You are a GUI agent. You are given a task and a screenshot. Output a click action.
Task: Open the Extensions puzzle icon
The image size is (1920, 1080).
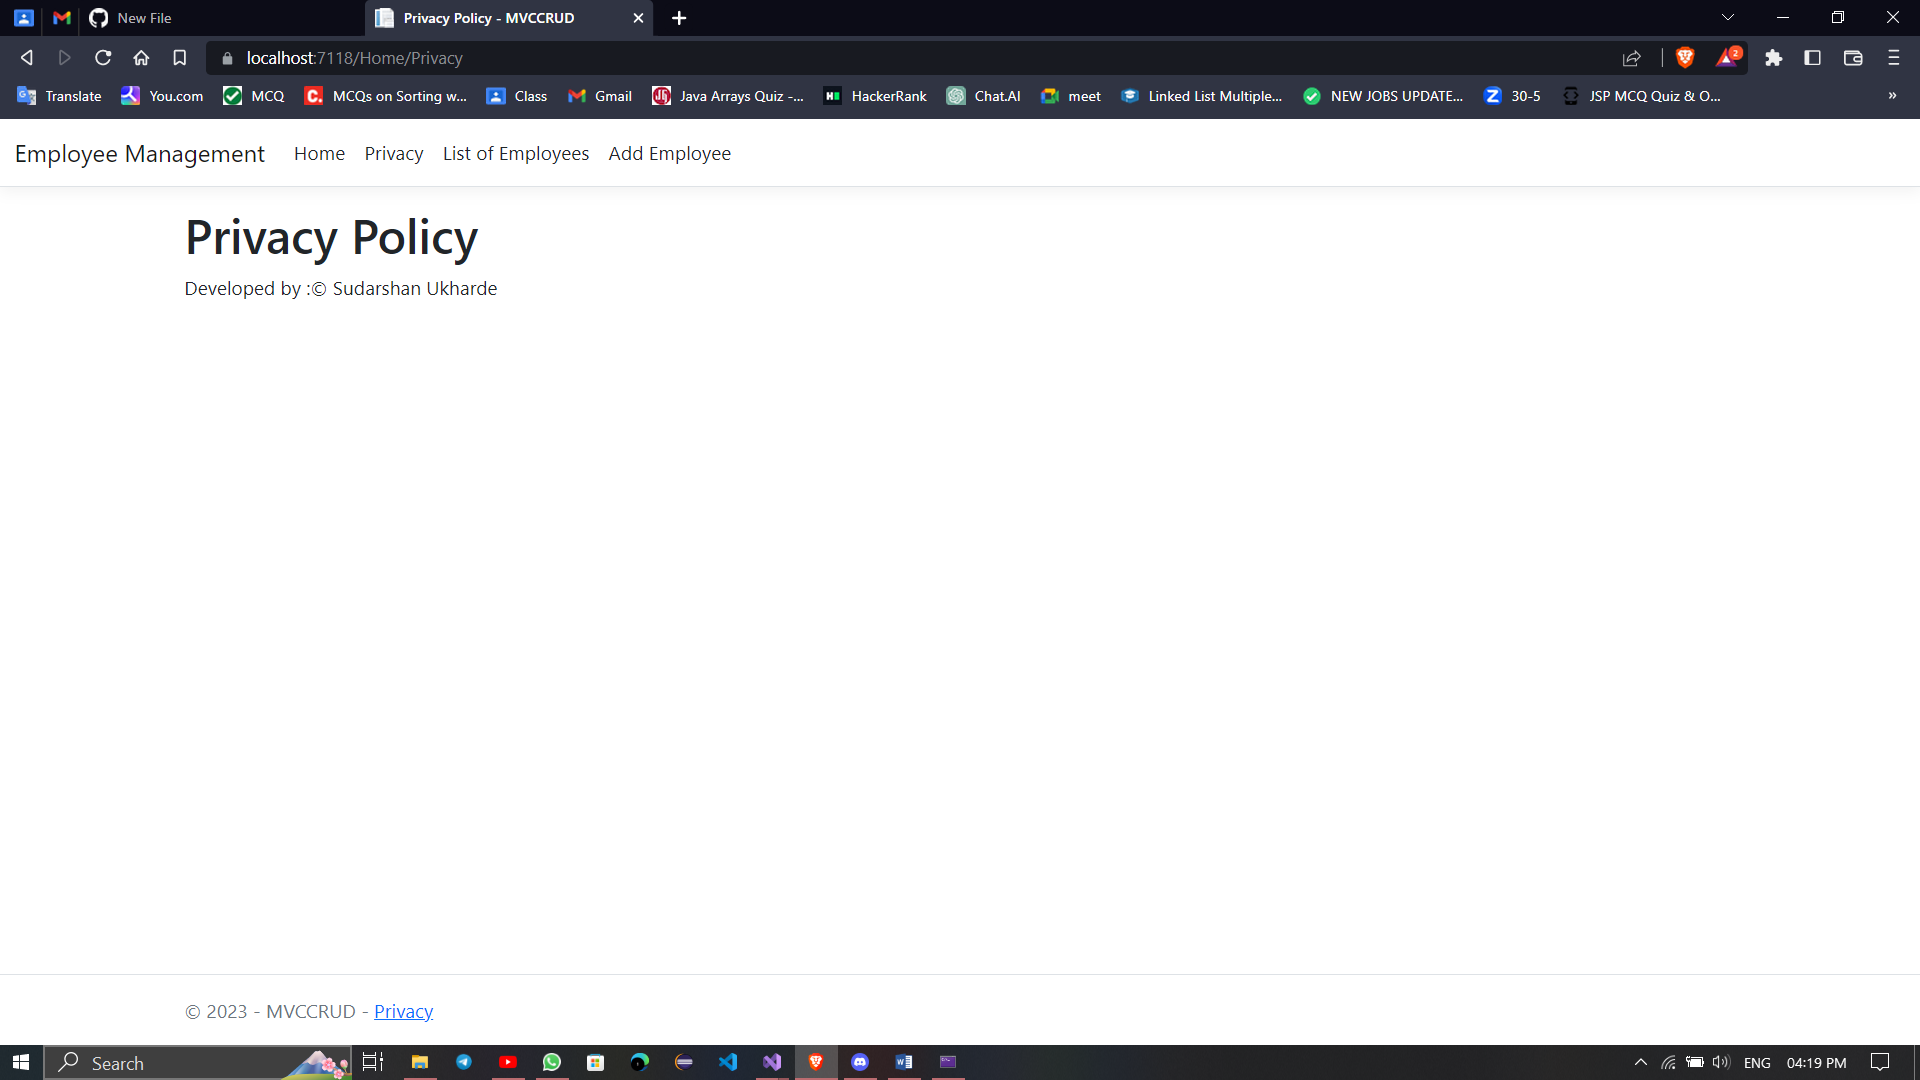(x=1773, y=58)
